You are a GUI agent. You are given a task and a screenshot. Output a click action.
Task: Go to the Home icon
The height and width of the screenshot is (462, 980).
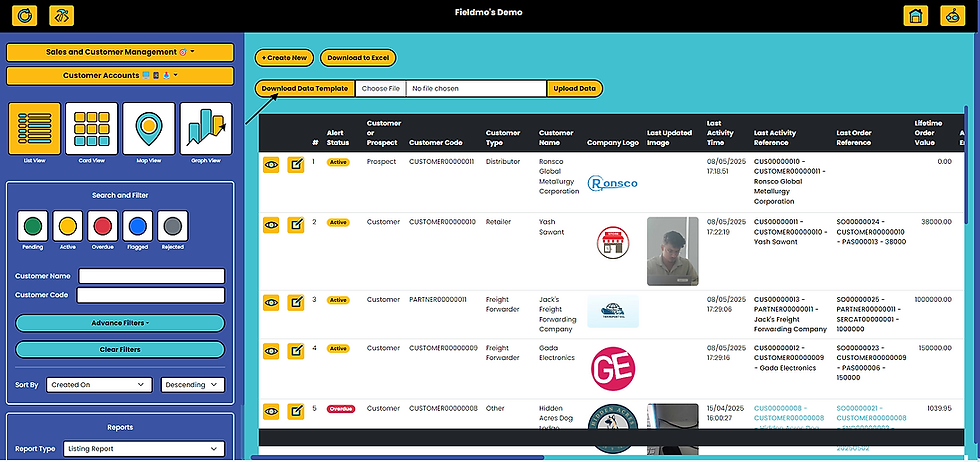[x=916, y=16]
